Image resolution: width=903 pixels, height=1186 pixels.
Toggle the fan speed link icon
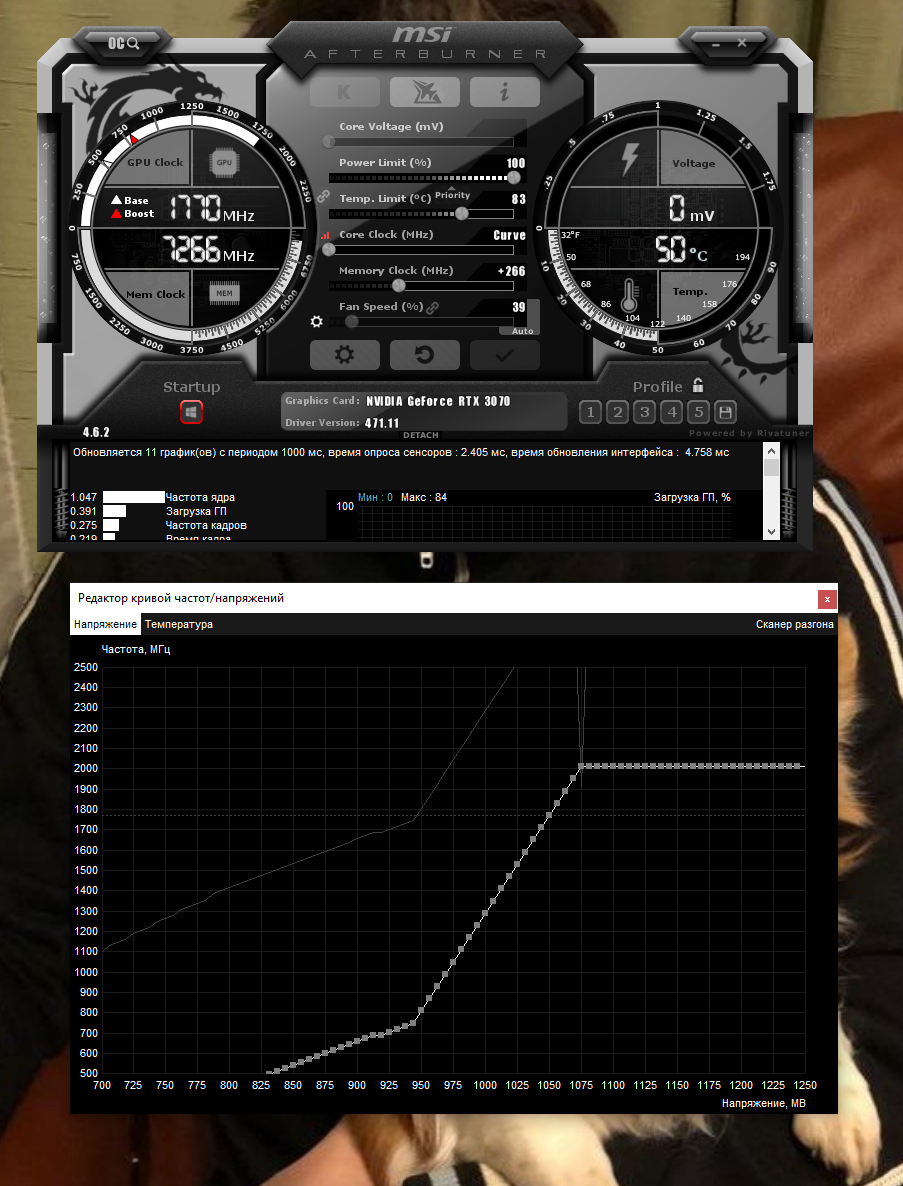tap(433, 308)
